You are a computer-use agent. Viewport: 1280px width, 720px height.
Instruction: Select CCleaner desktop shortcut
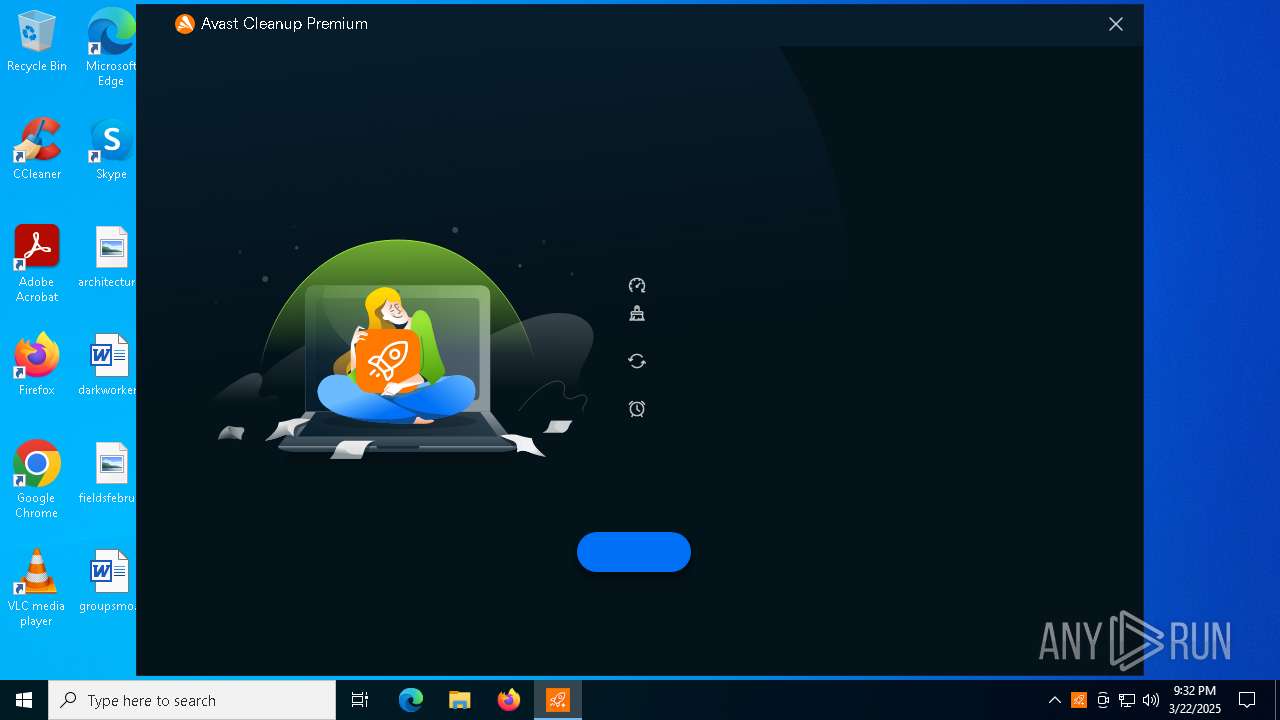(x=37, y=149)
